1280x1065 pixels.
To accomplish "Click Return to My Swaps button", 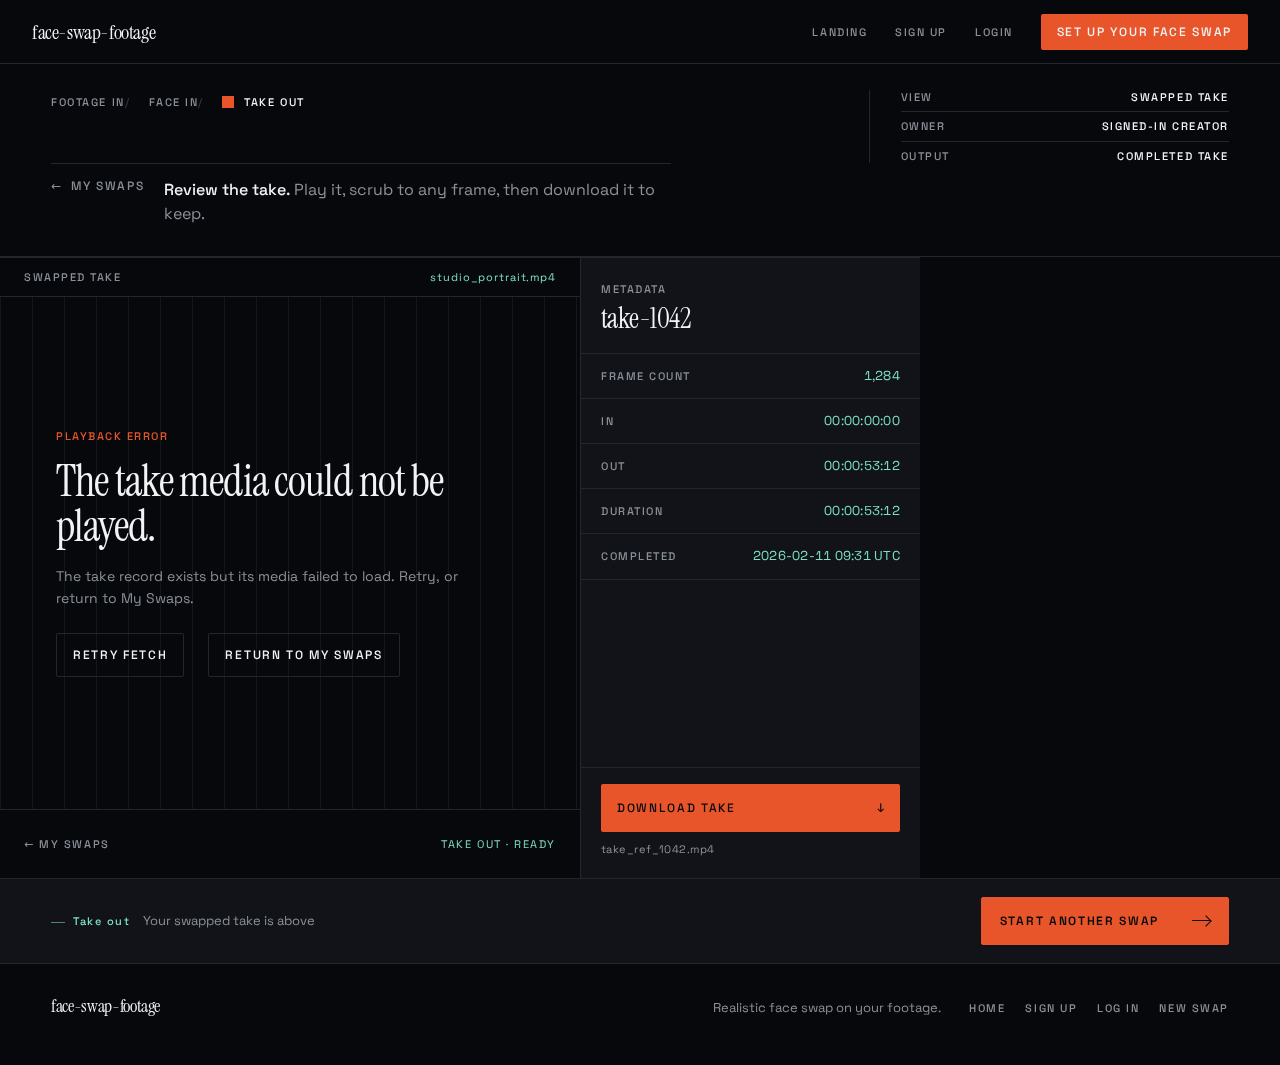I will 304,655.
